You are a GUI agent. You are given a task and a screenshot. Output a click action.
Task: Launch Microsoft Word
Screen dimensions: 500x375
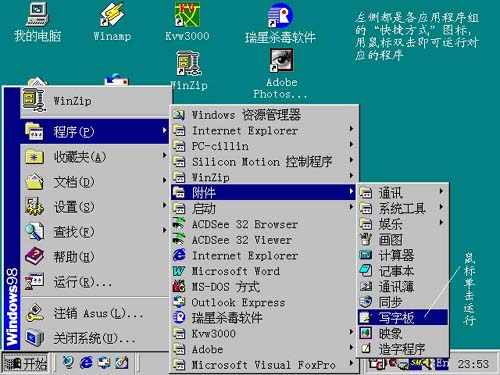point(264,271)
